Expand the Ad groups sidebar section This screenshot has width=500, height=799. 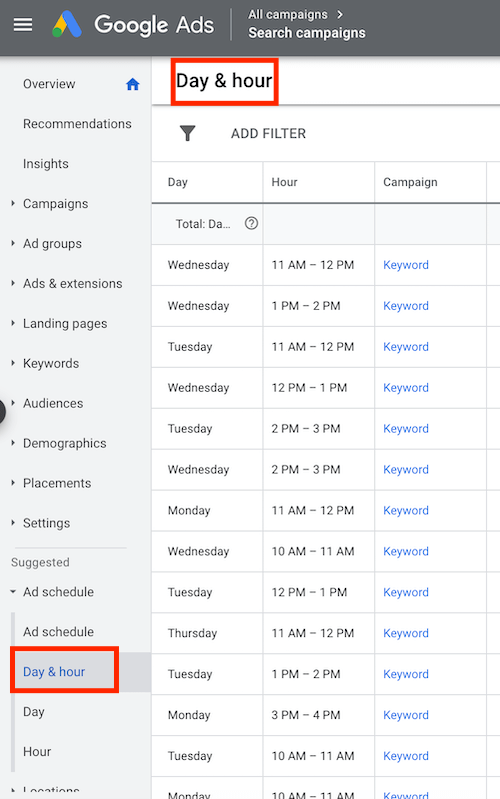click(x=13, y=244)
